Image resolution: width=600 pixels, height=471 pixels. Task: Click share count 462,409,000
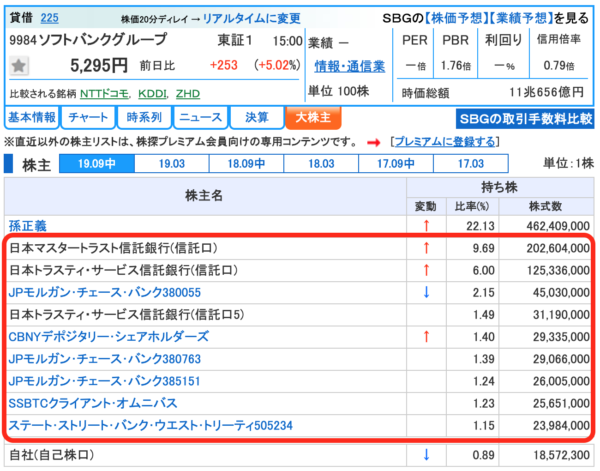click(x=558, y=226)
